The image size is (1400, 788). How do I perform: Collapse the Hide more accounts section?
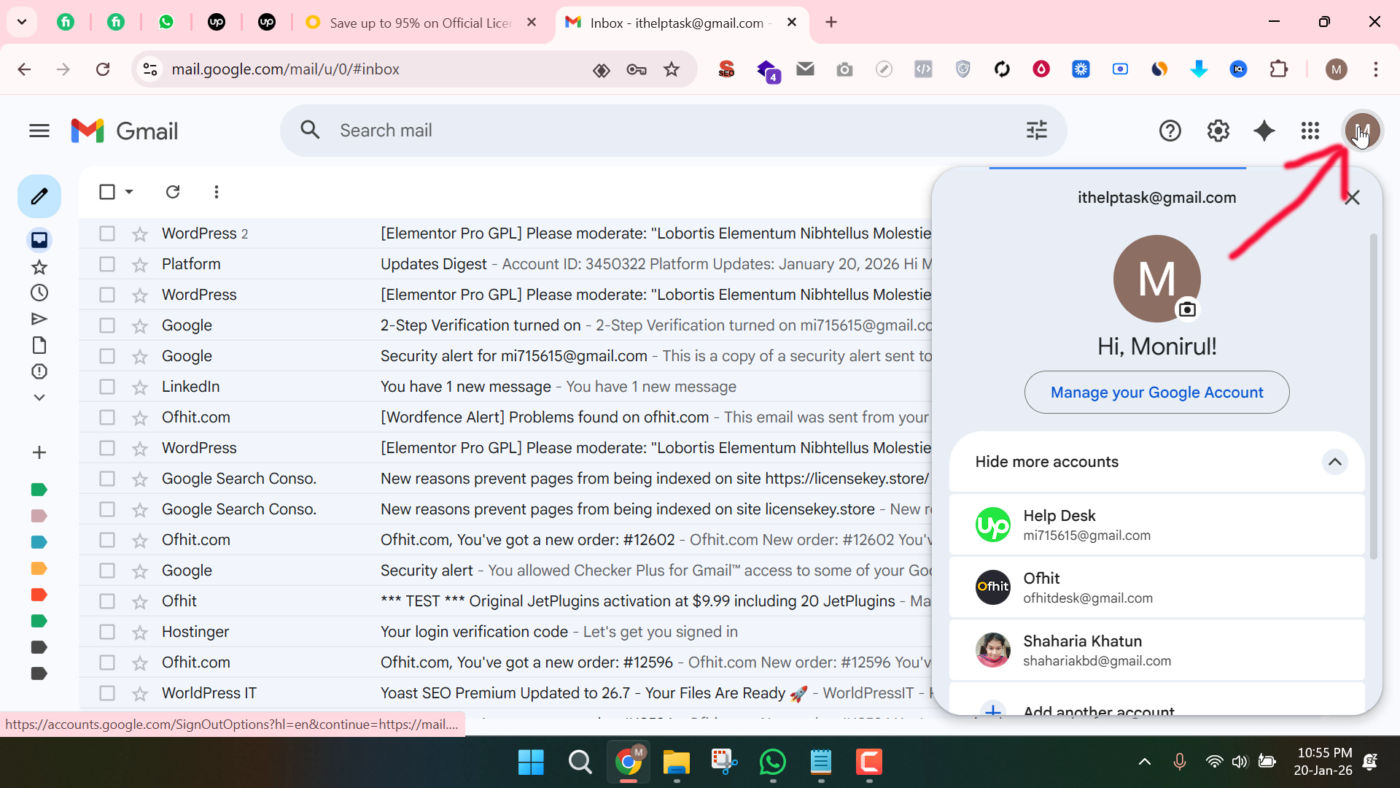coord(1334,462)
